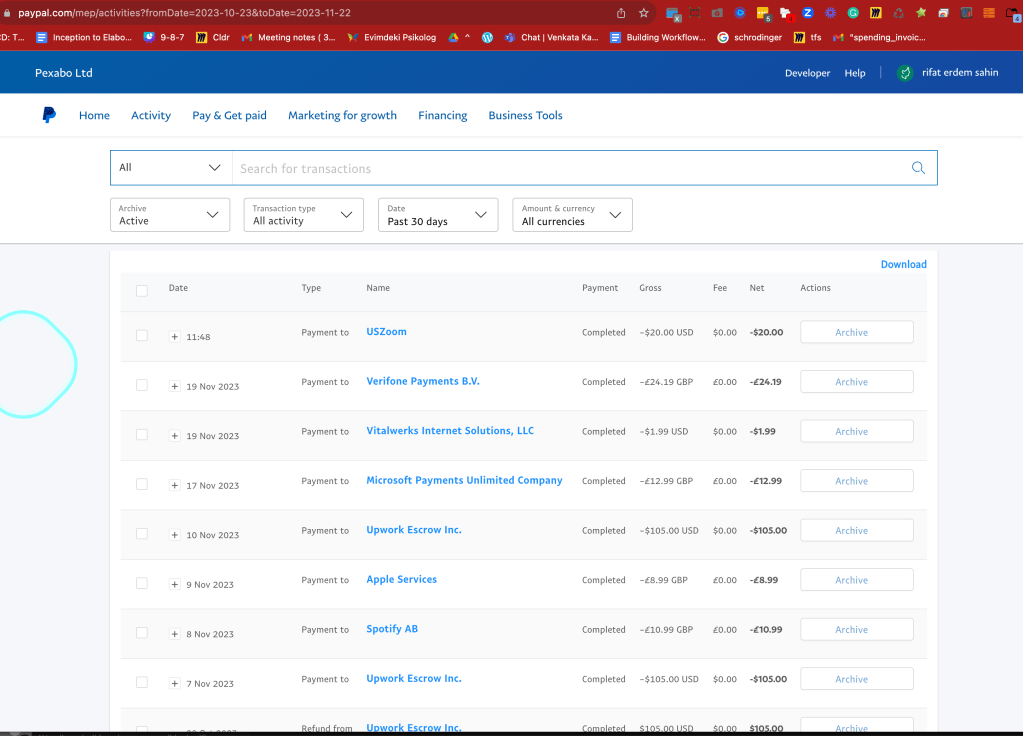Viewport: 1023px width, 736px height.
Task: Check the 10 Nov 2023 Upwork row checkbox
Action: 142,534
